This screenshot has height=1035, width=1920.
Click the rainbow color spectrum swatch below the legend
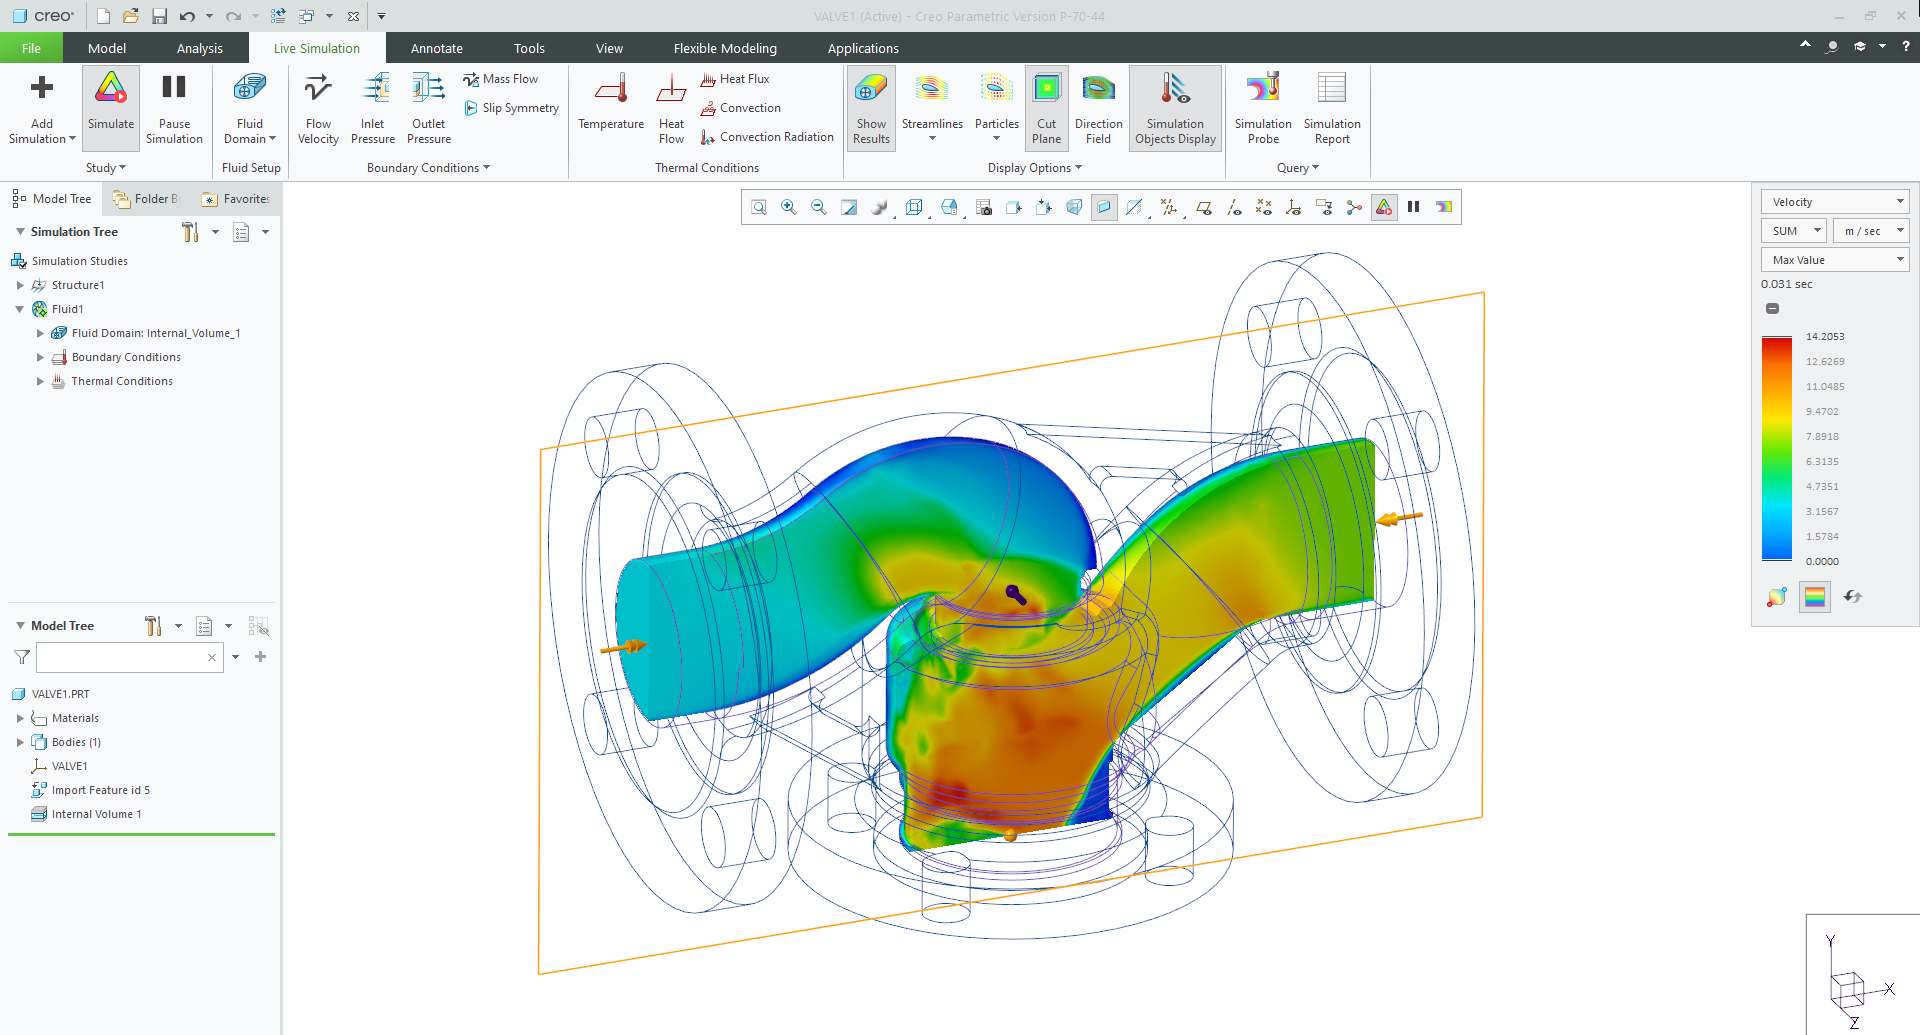[x=1813, y=596]
